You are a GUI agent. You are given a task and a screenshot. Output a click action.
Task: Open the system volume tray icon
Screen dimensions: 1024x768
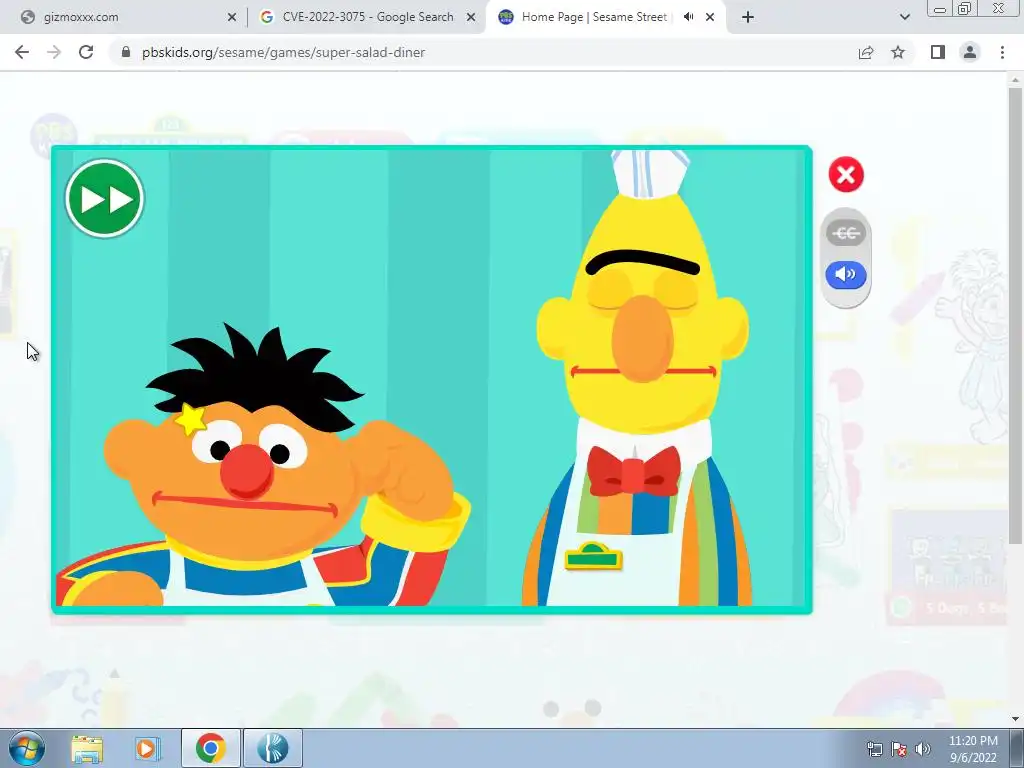[x=922, y=749]
